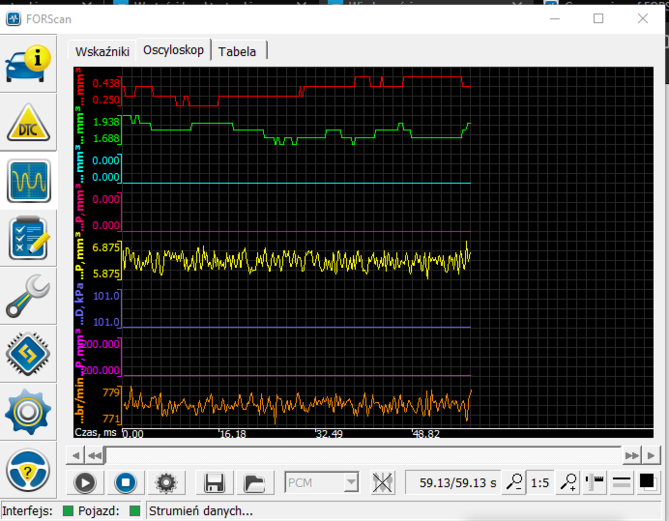Maximize the FORScan window

pos(598,18)
